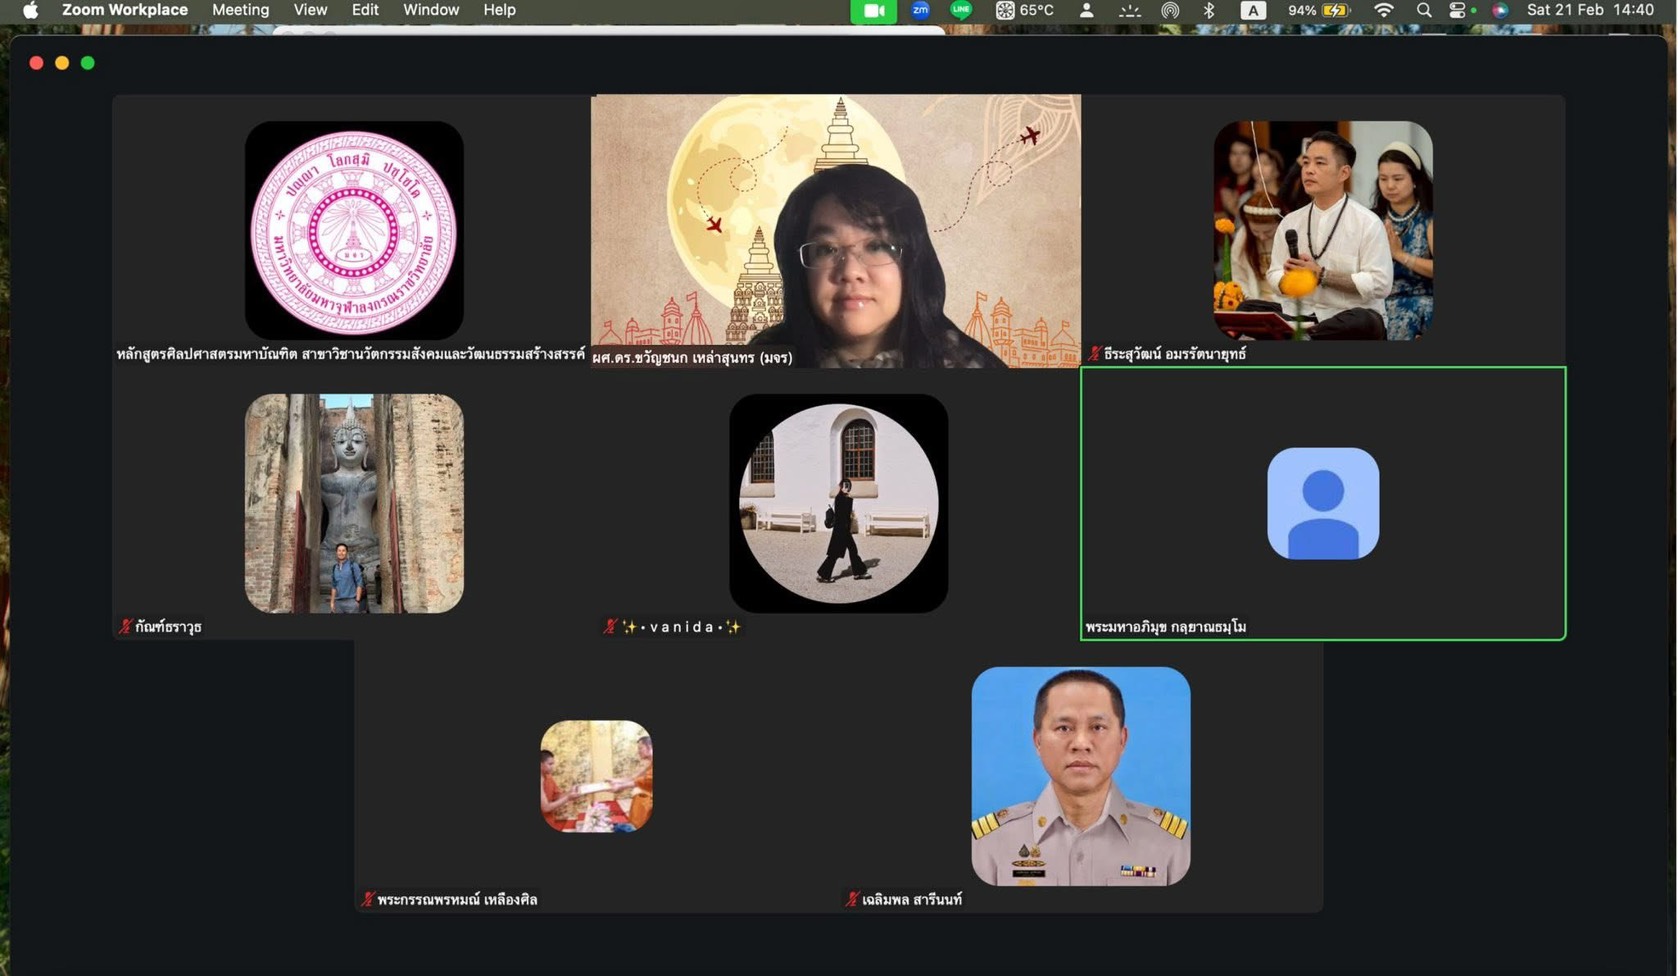Open the Meeting menu
This screenshot has height=976, width=1678.
240,10
